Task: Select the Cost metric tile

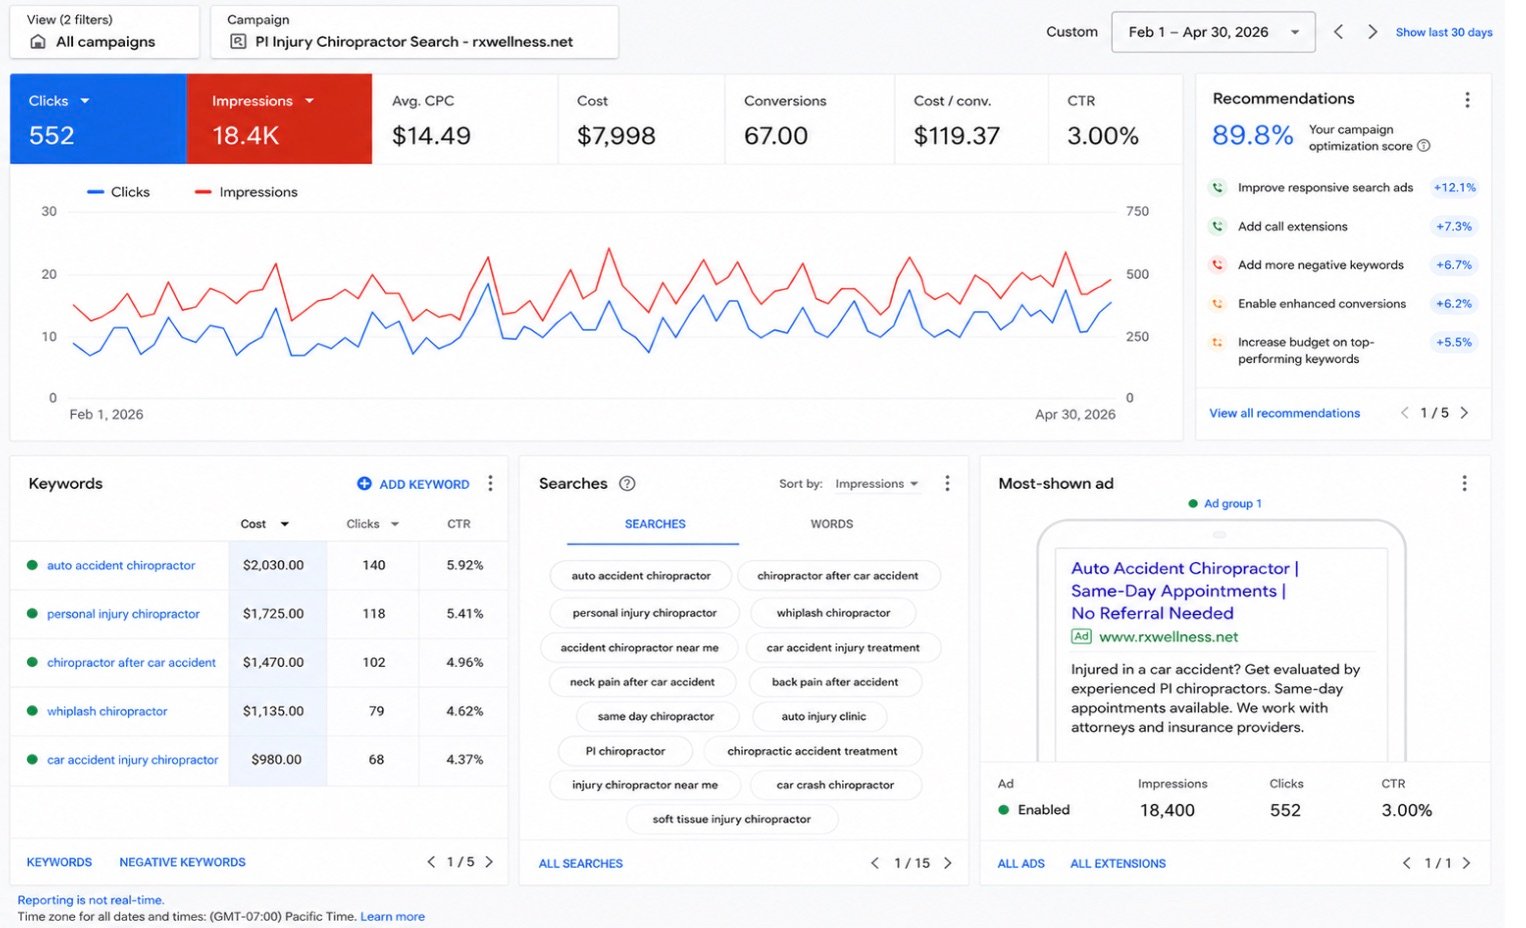Action: pyautogui.click(x=641, y=119)
